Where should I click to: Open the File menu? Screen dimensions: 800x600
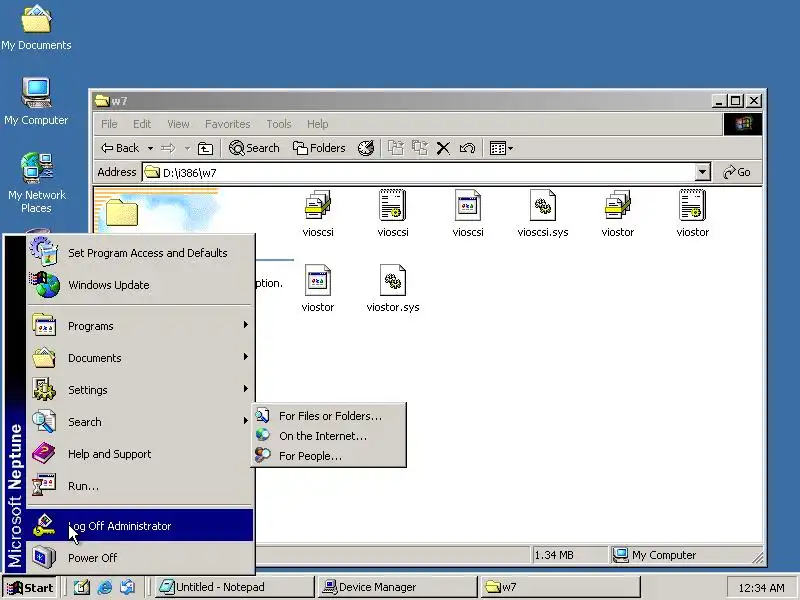coord(109,124)
